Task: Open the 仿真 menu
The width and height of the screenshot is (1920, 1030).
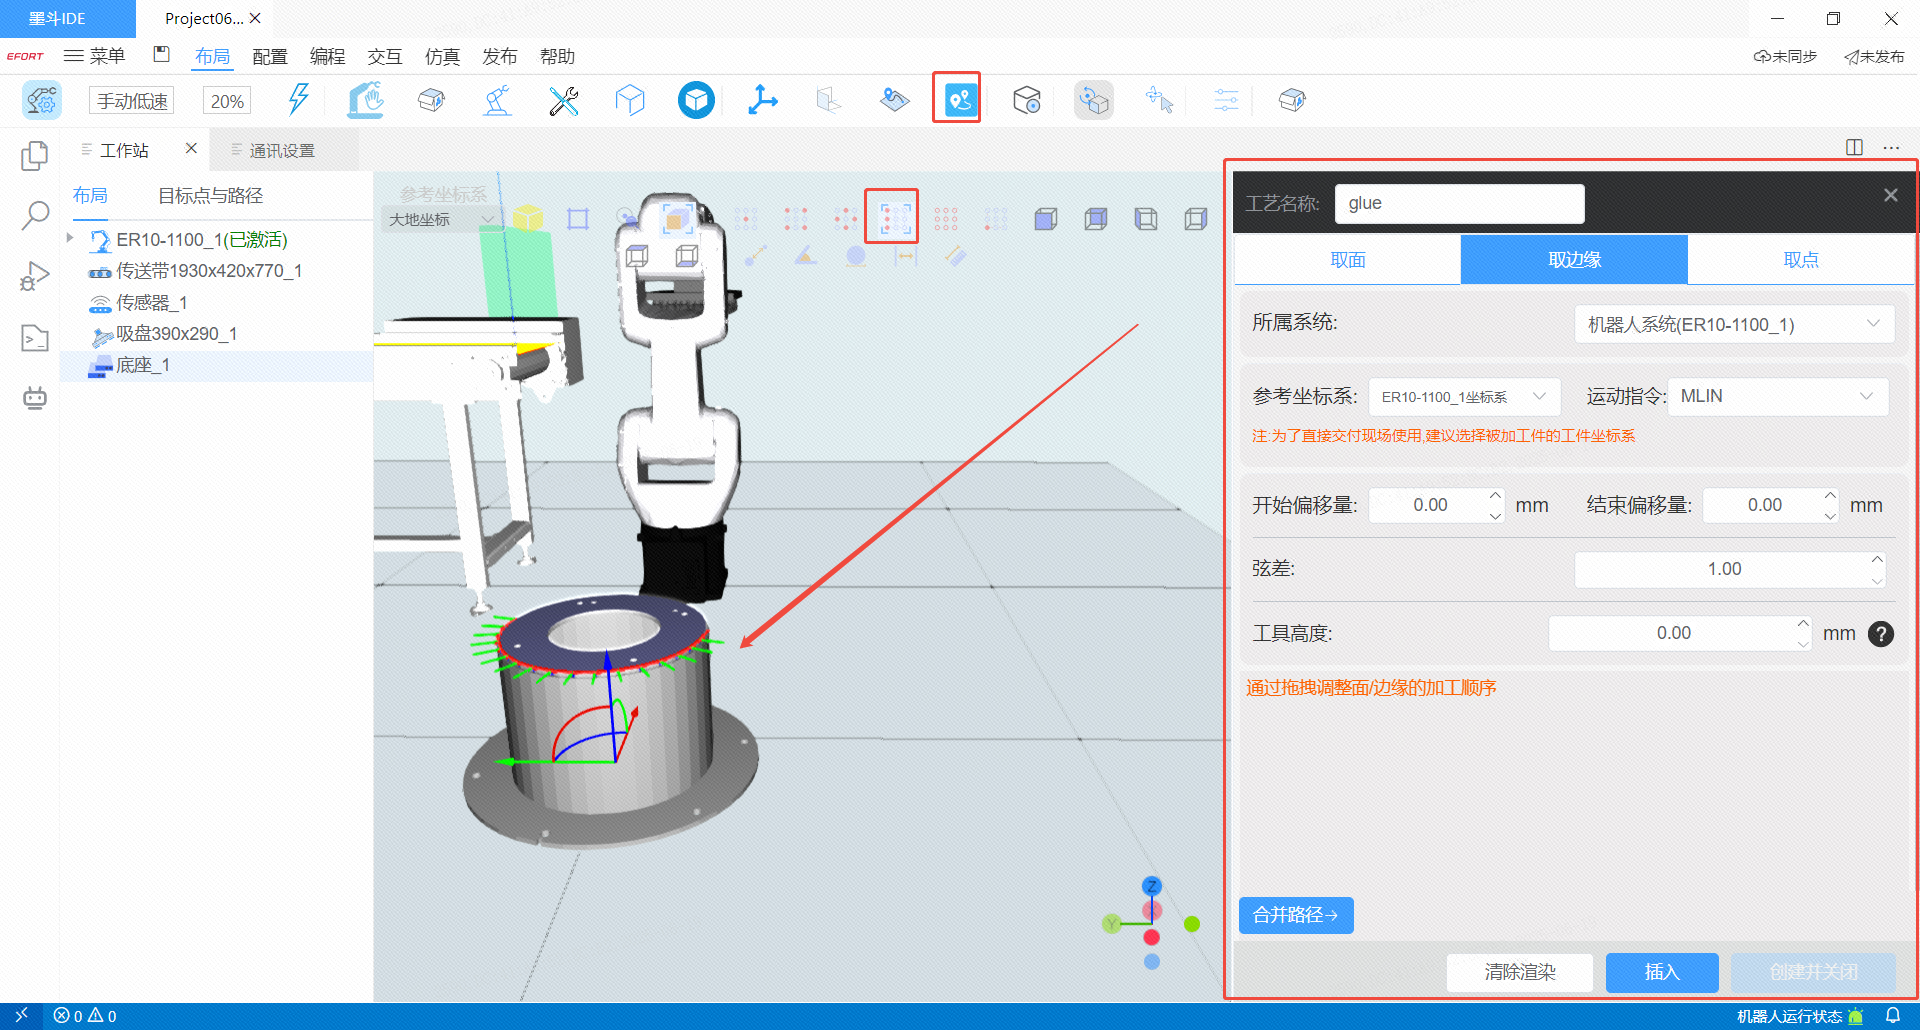Action: [442, 57]
